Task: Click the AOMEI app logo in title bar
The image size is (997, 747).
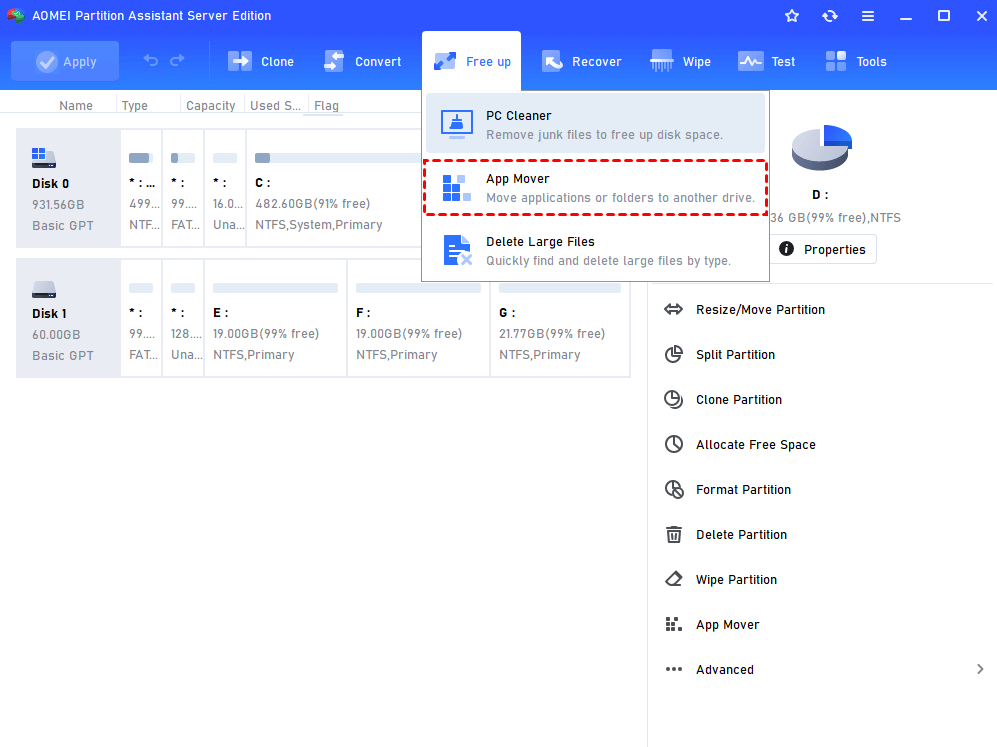Action: (x=16, y=15)
